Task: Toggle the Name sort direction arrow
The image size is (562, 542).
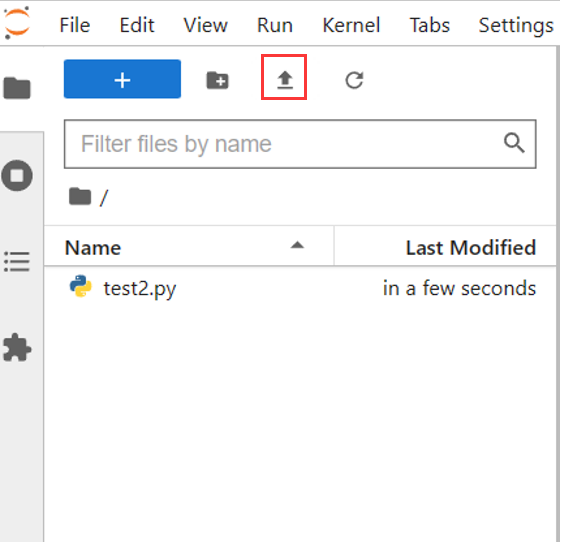Action: coord(297,245)
